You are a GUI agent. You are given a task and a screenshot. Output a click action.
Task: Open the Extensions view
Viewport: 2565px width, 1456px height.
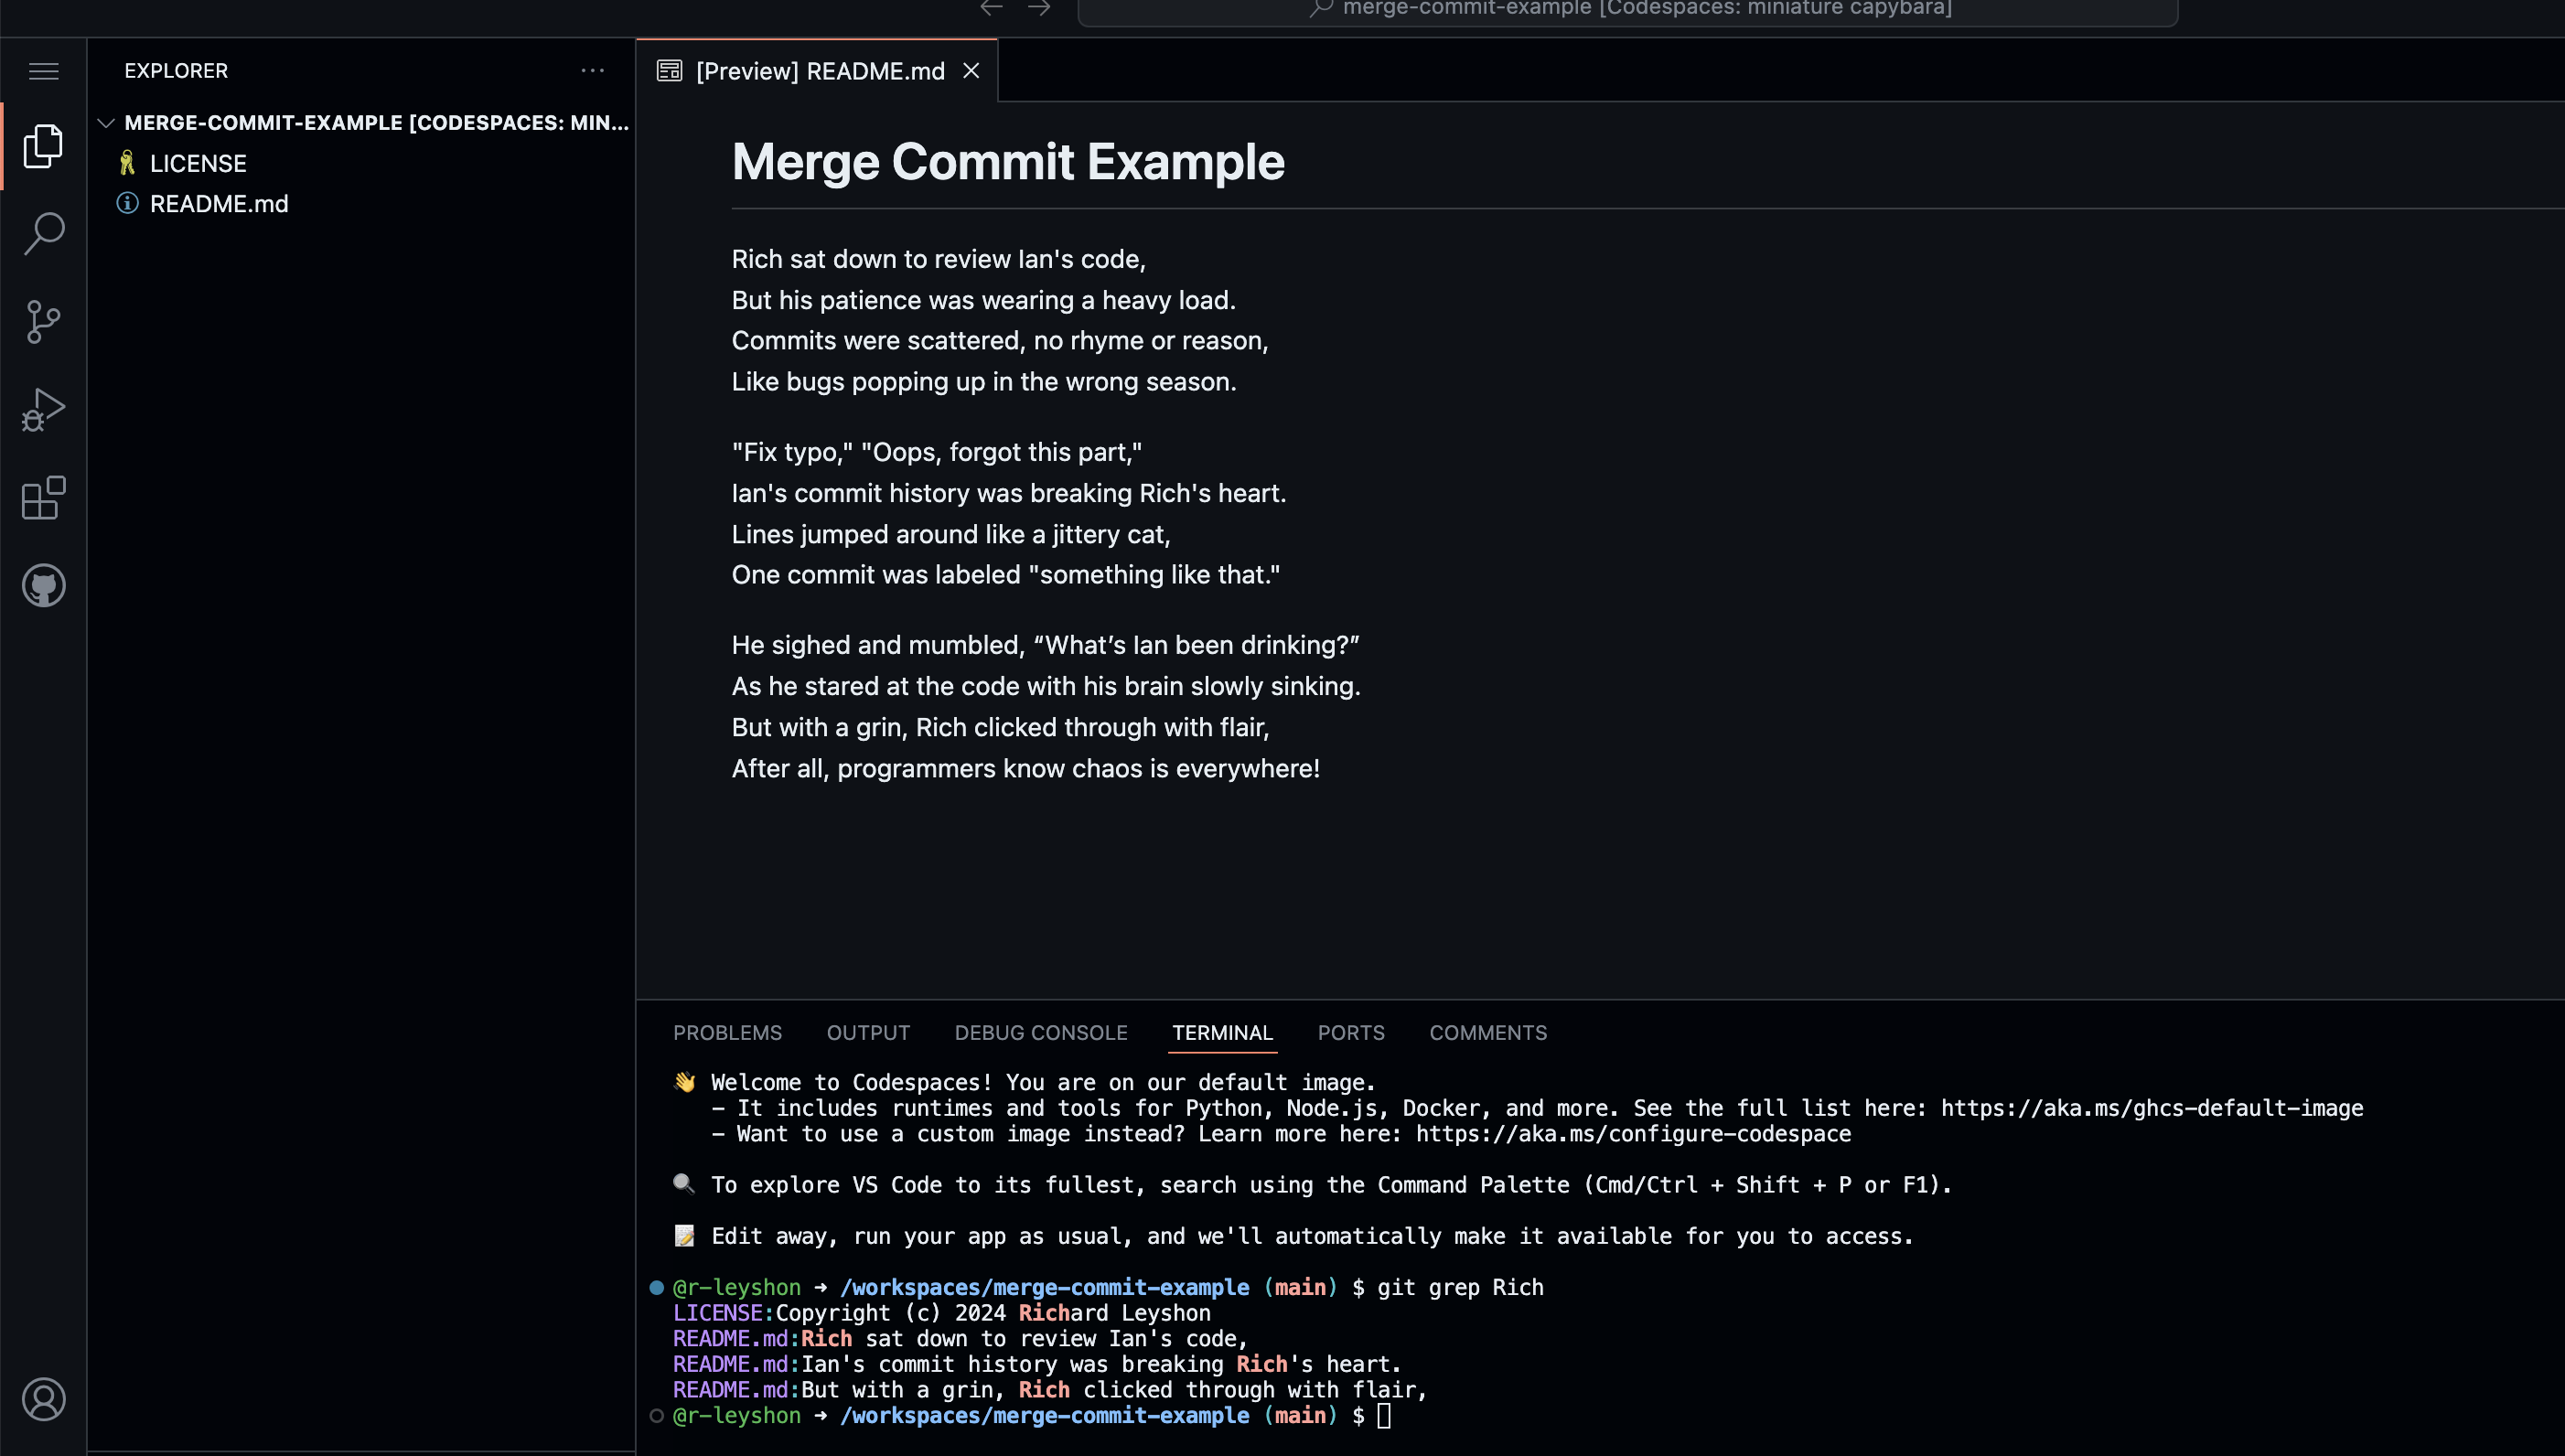(43, 497)
